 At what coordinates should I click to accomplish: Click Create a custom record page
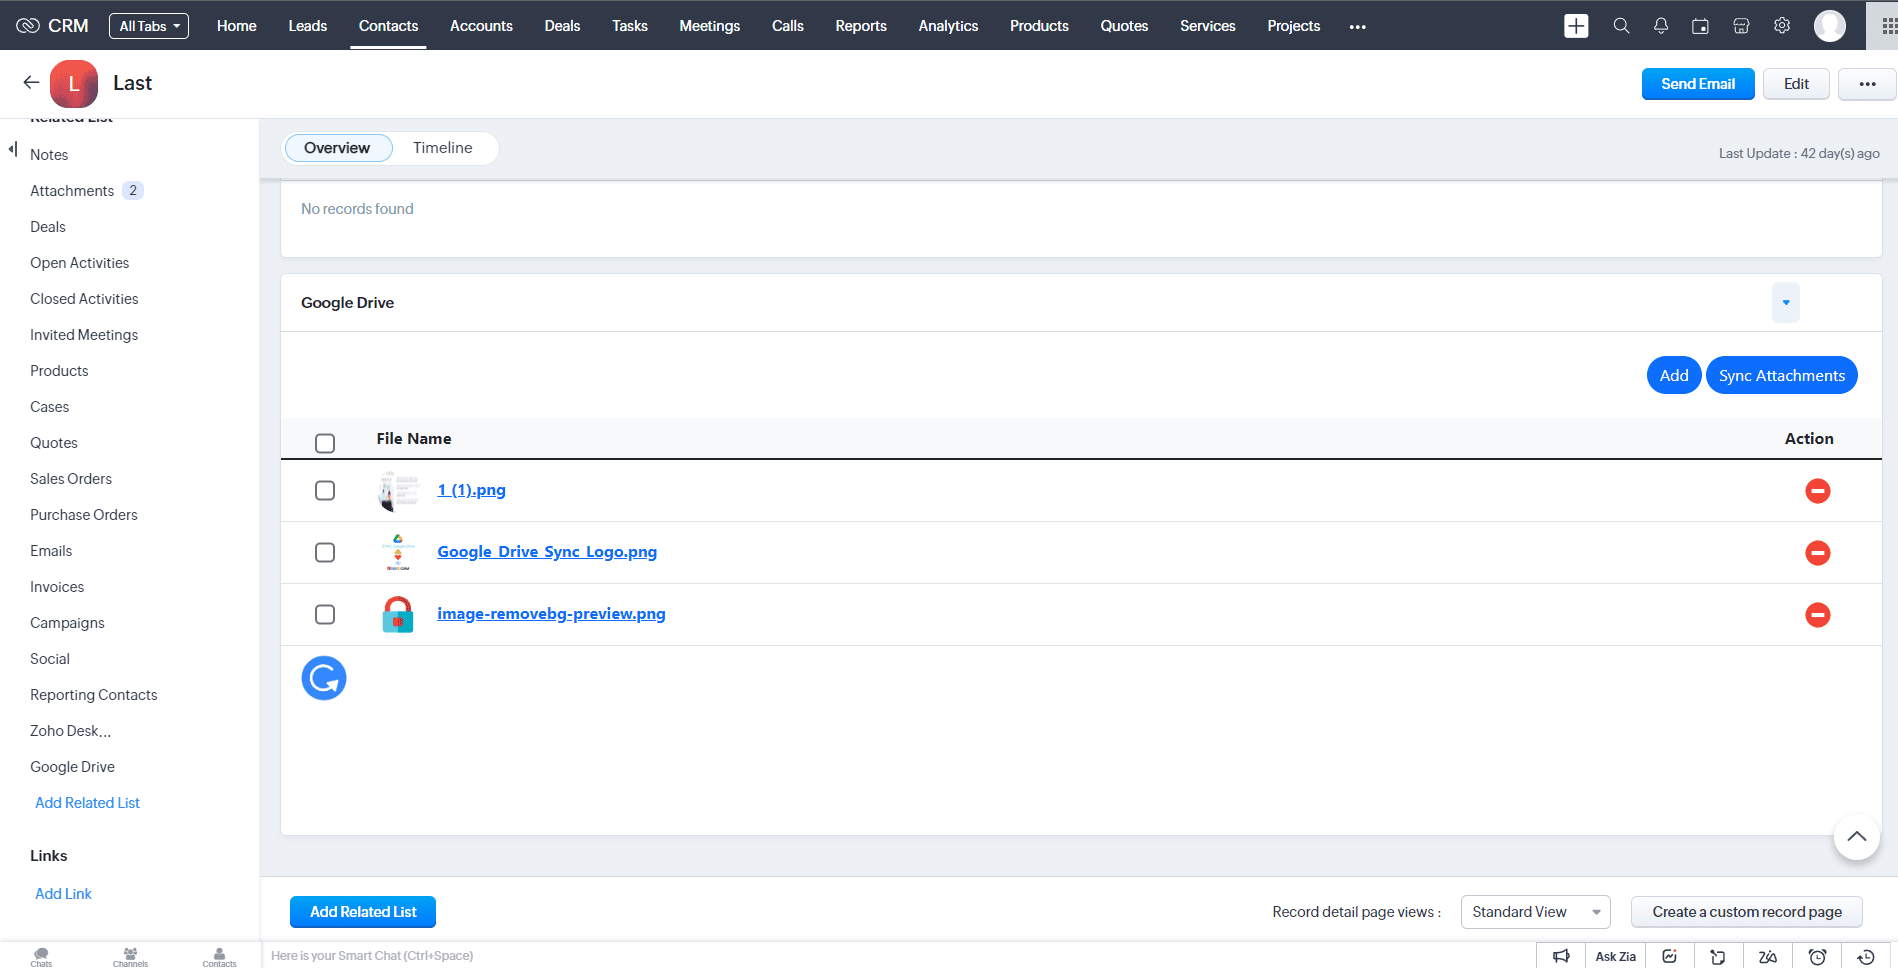point(1747,912)
